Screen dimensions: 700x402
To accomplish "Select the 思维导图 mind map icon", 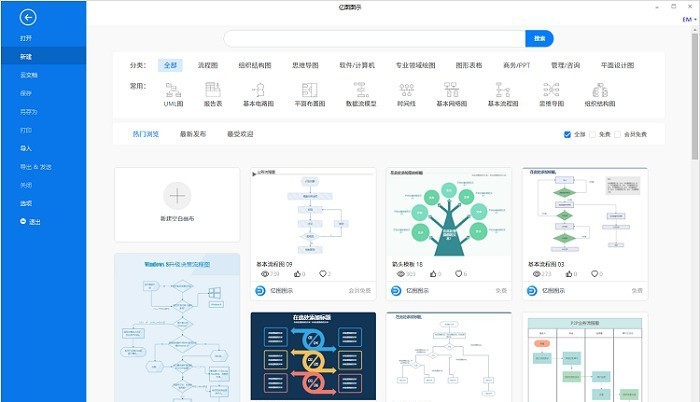I will tap(551, 90).
